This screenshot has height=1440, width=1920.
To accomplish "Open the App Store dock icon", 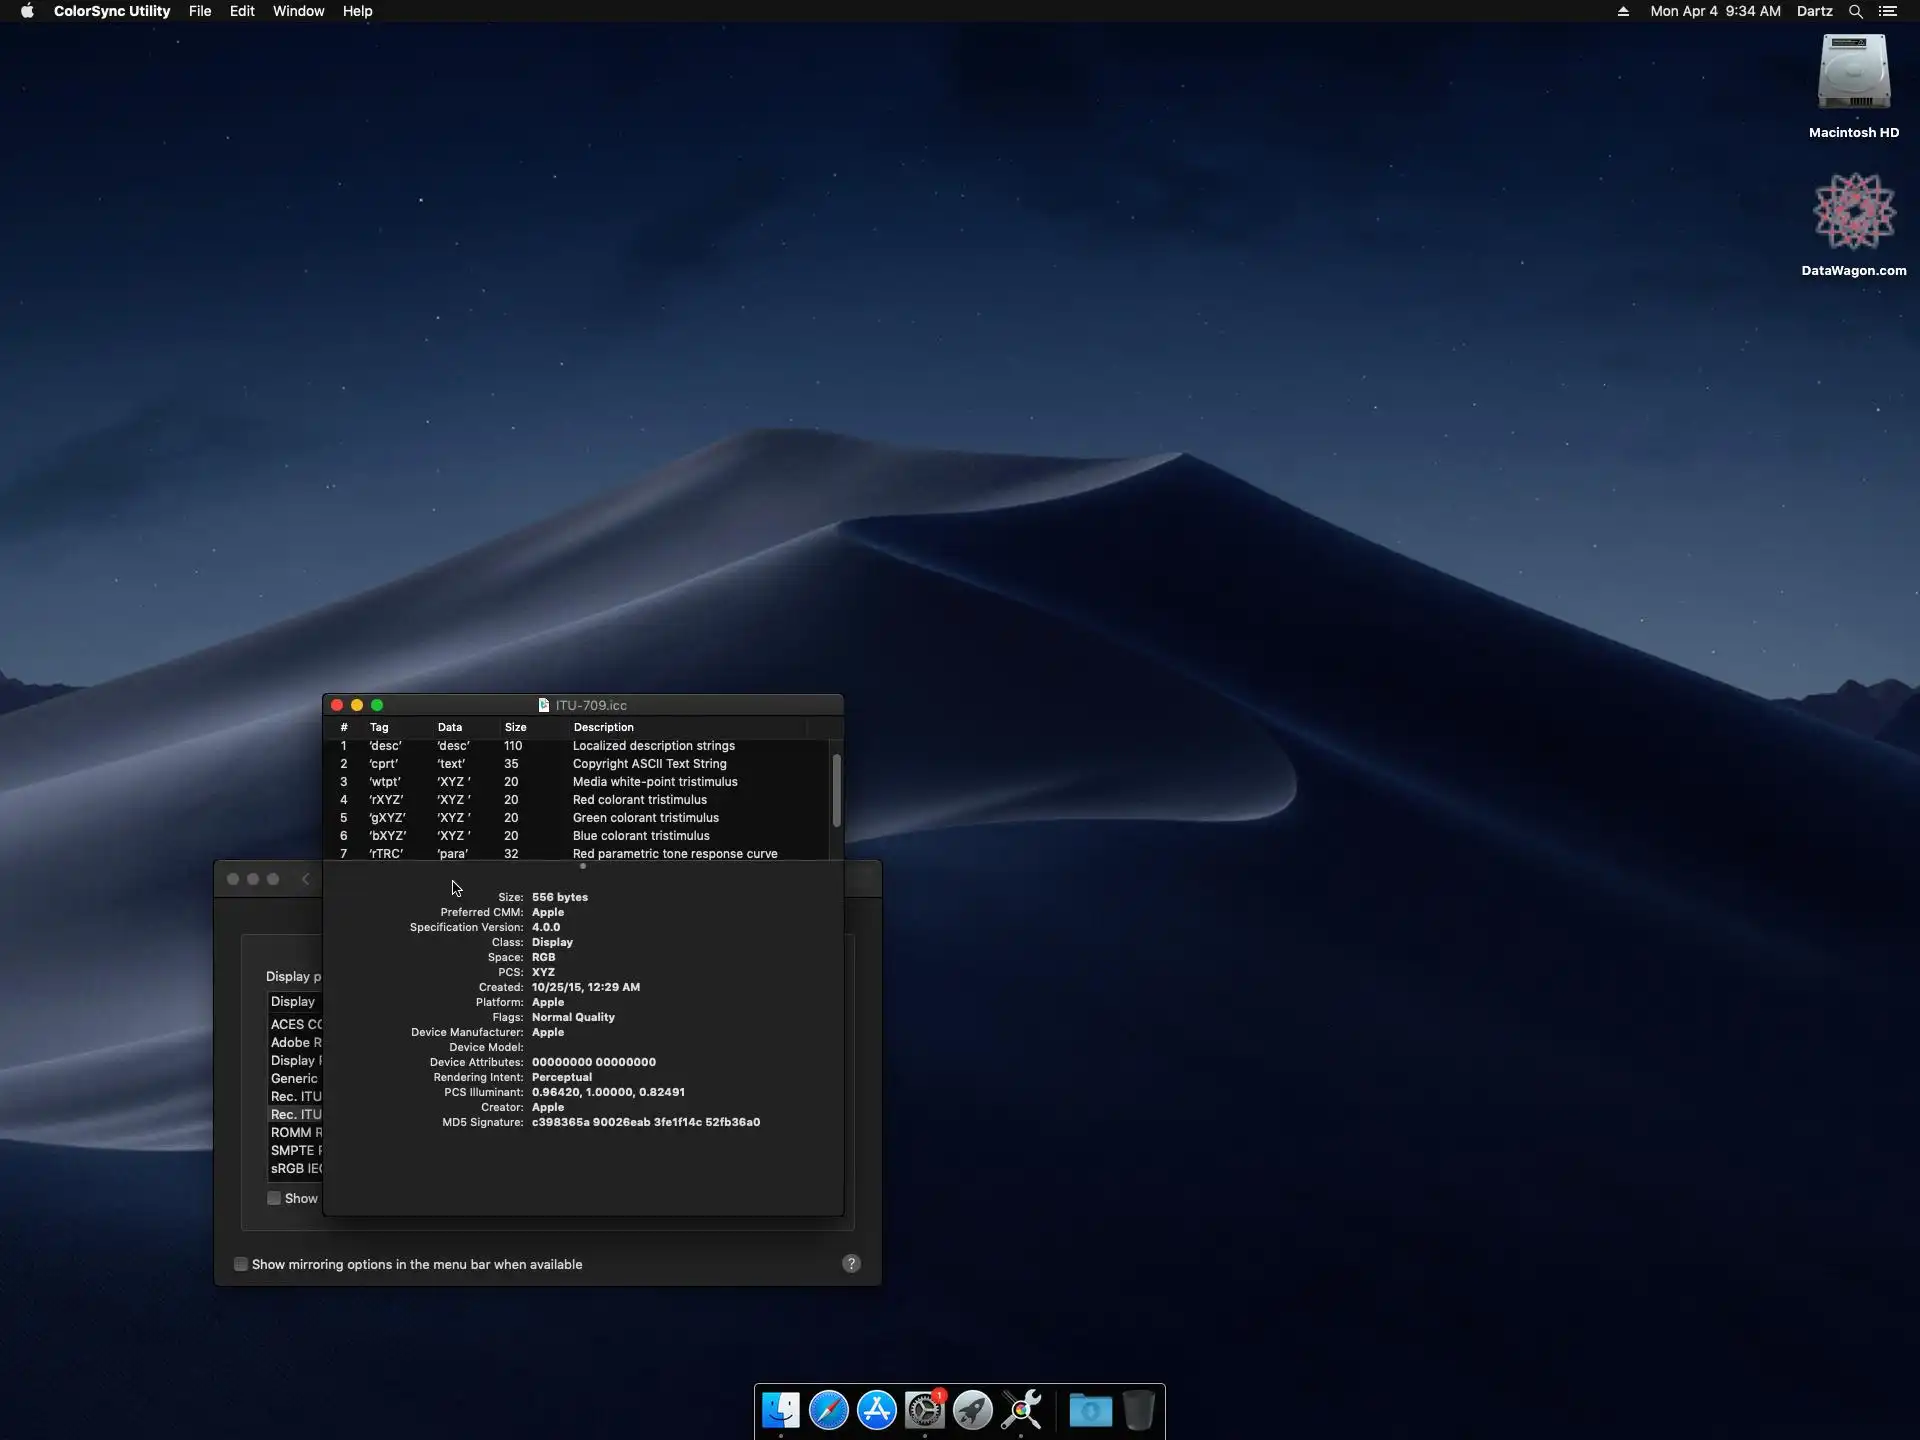I will [877, 1410].
